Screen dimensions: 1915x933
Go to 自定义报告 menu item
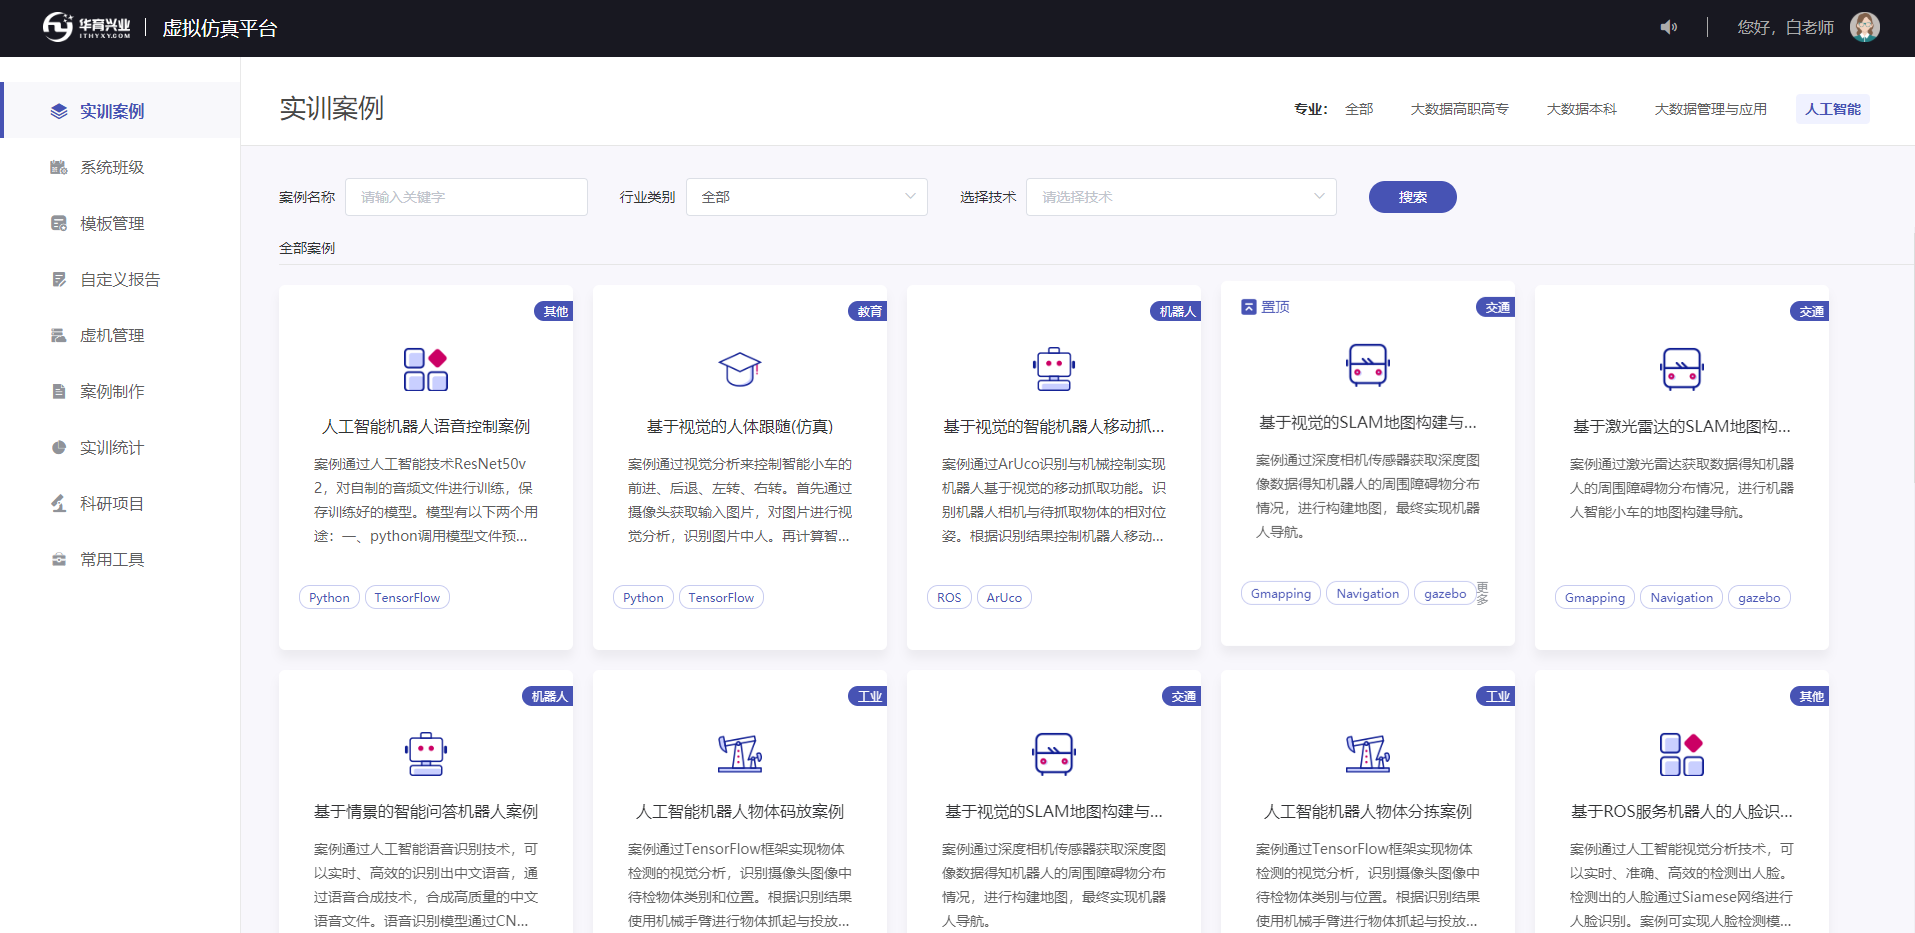(120, 279)
